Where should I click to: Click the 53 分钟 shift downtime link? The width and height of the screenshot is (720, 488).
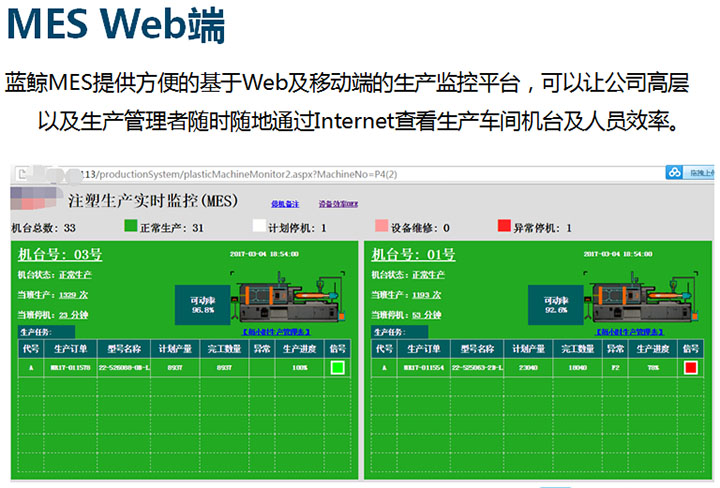427,315
